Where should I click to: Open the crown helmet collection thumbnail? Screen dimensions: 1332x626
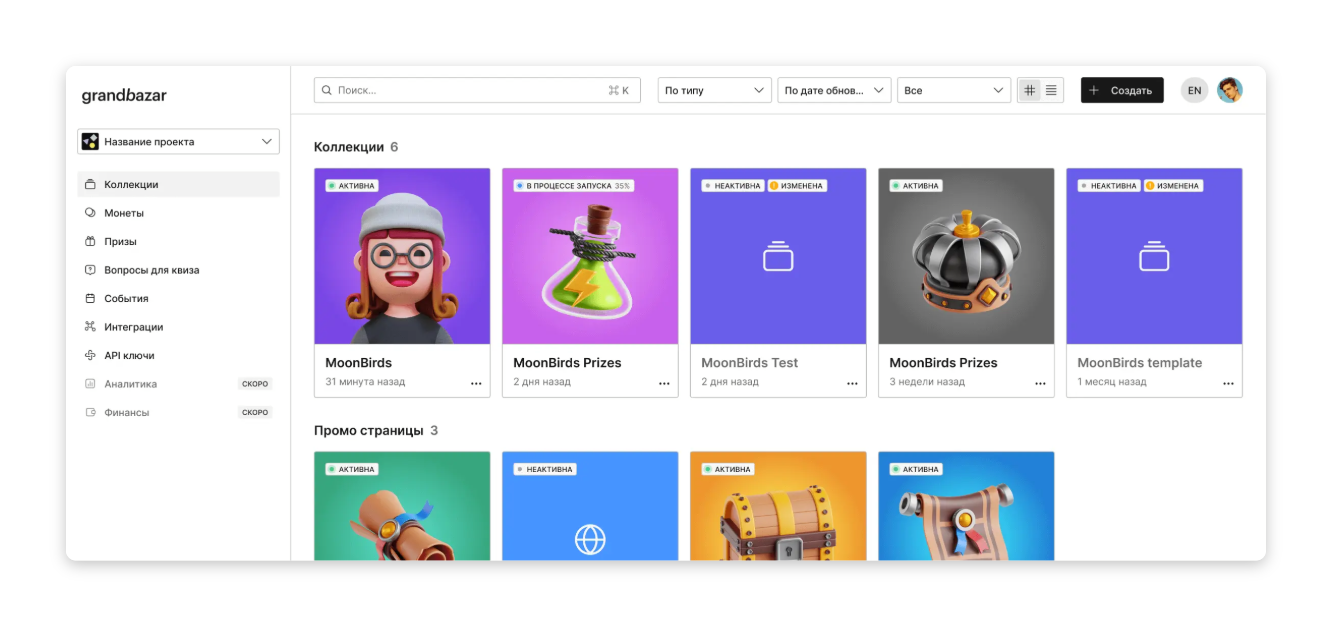(966, 256)
